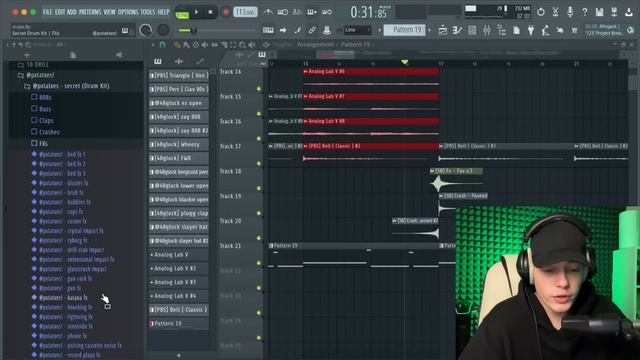Collapse the FXs folder in browser
640x360 pixels.
click(40, 143)
